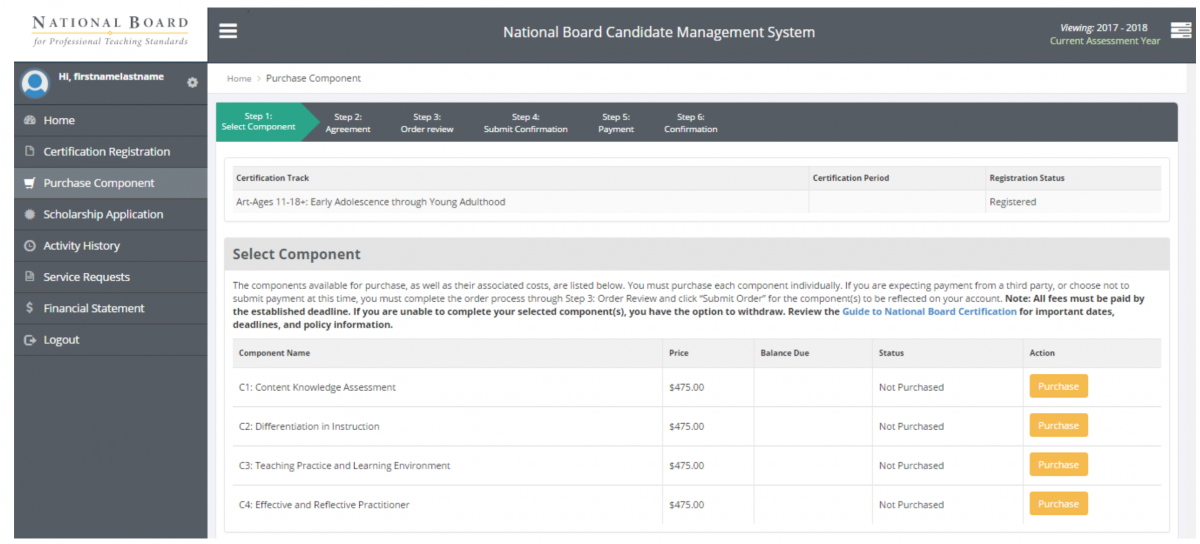This screenshot has height=544, width=1200.
Task: Click the 'C4: Effective and Reflective Practitioner' name
Action: pos(323,505)
